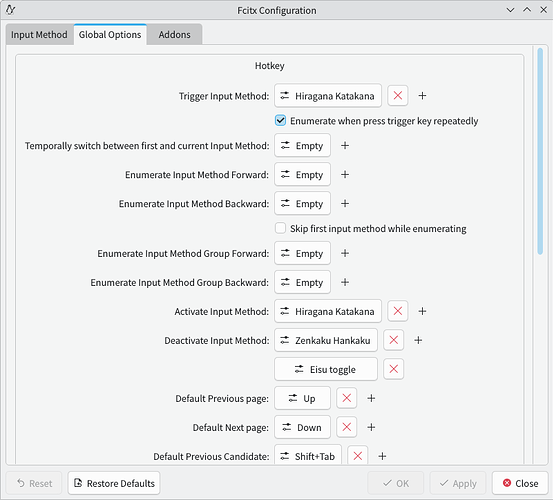Add a Default Previous Candidate hotkey
Viewport: 553px width, 500px height.
[382, 456]
